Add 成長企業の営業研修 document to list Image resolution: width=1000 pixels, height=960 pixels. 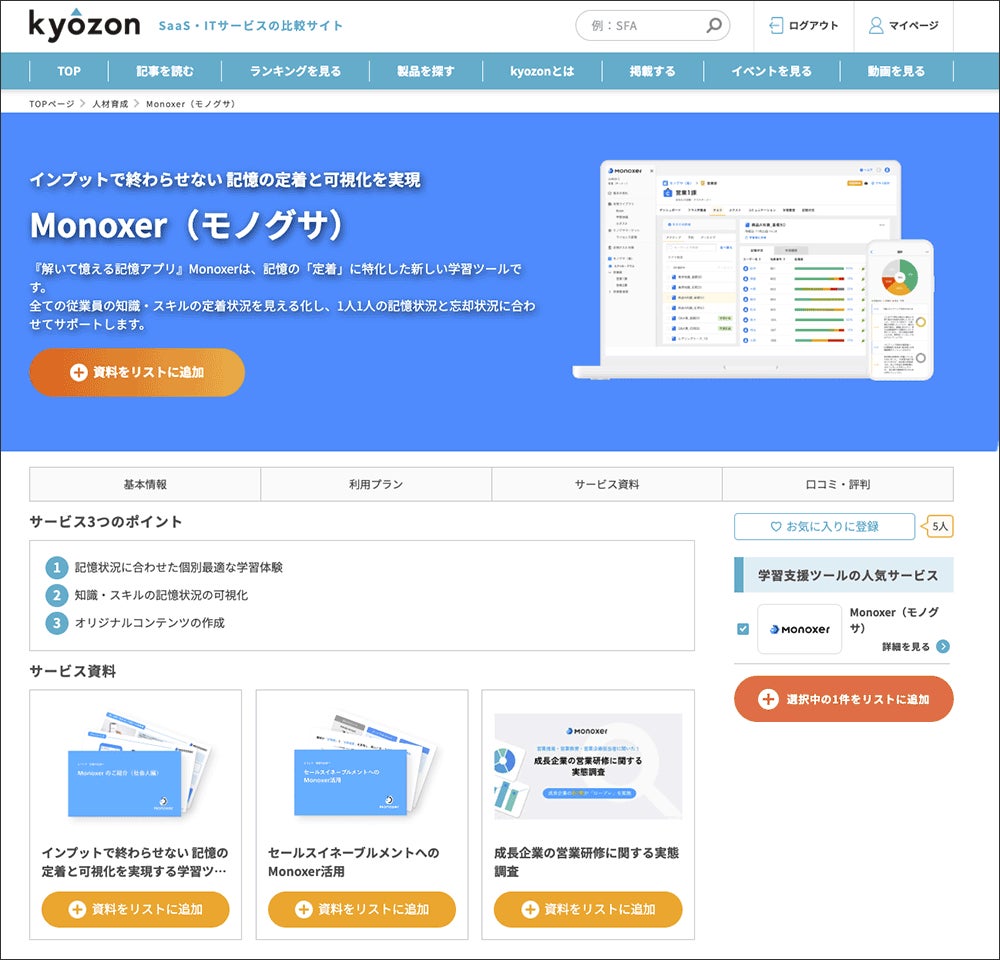click(x=588, y=910)
